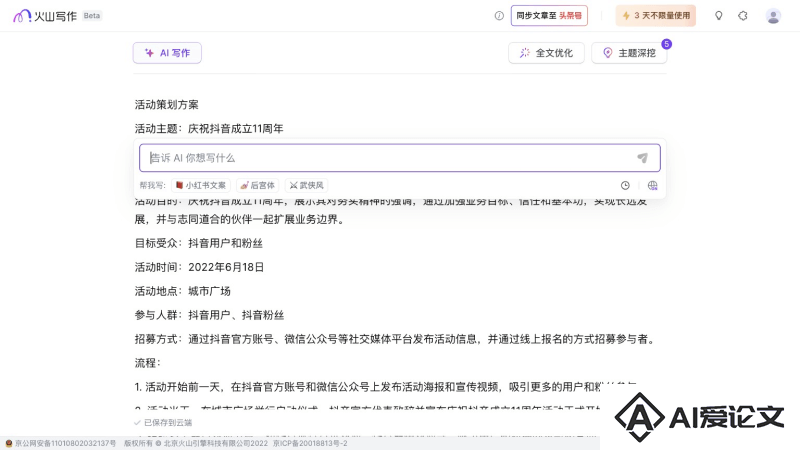Click the 版权所有 北京火山引擎科技有限公司2022 text
Viewport: 800px width, 450px height.
tap(196, 443)
